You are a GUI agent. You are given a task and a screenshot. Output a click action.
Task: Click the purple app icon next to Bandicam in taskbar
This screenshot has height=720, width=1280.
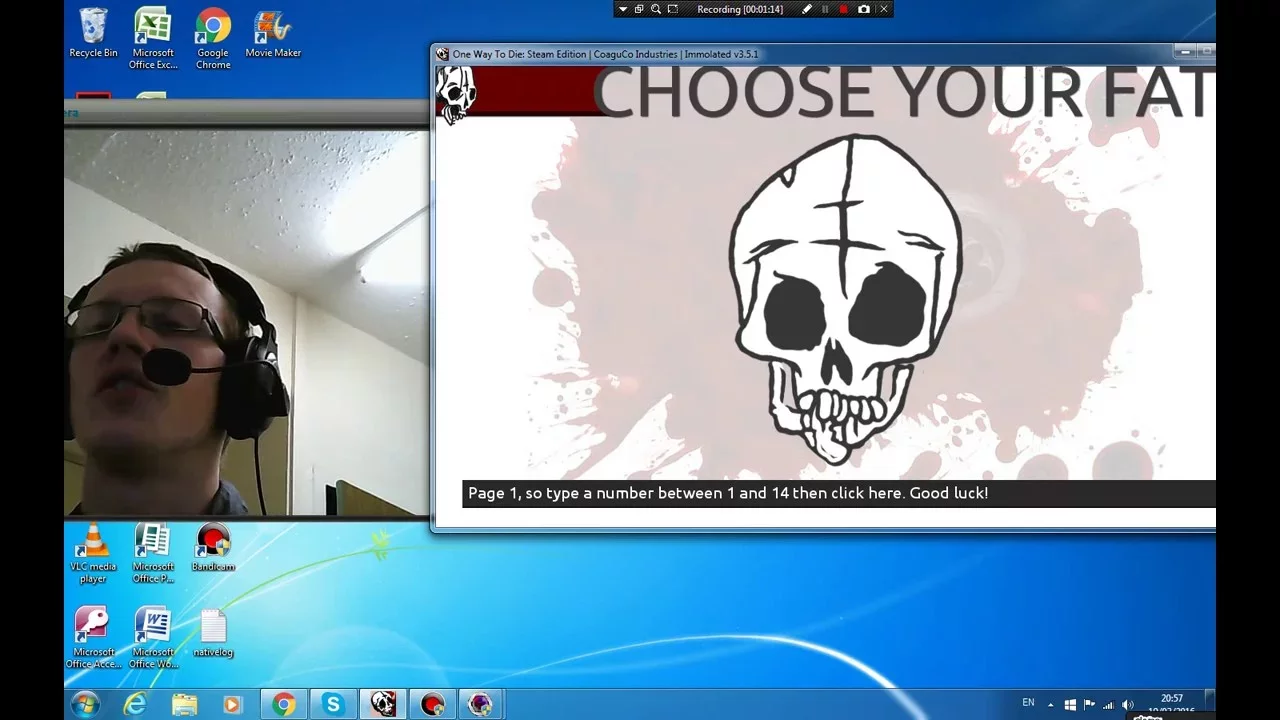tap(481, 705)
